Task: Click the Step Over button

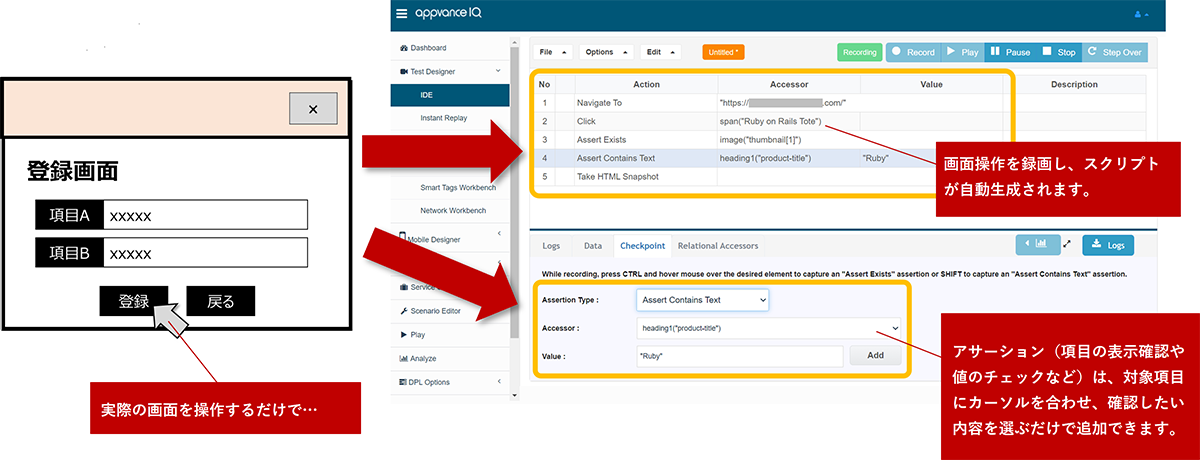Action: coord(1115,52)
